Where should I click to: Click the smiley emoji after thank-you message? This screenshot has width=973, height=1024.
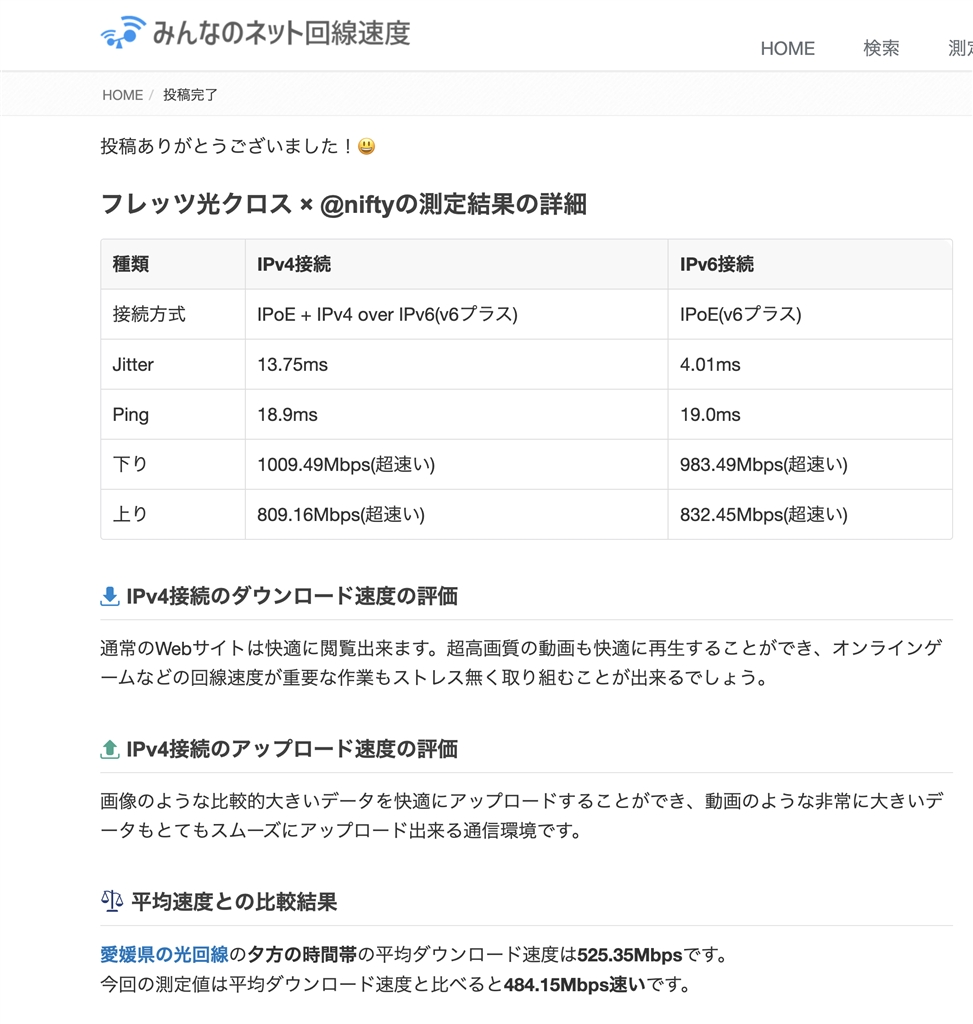tap(367, 146)
